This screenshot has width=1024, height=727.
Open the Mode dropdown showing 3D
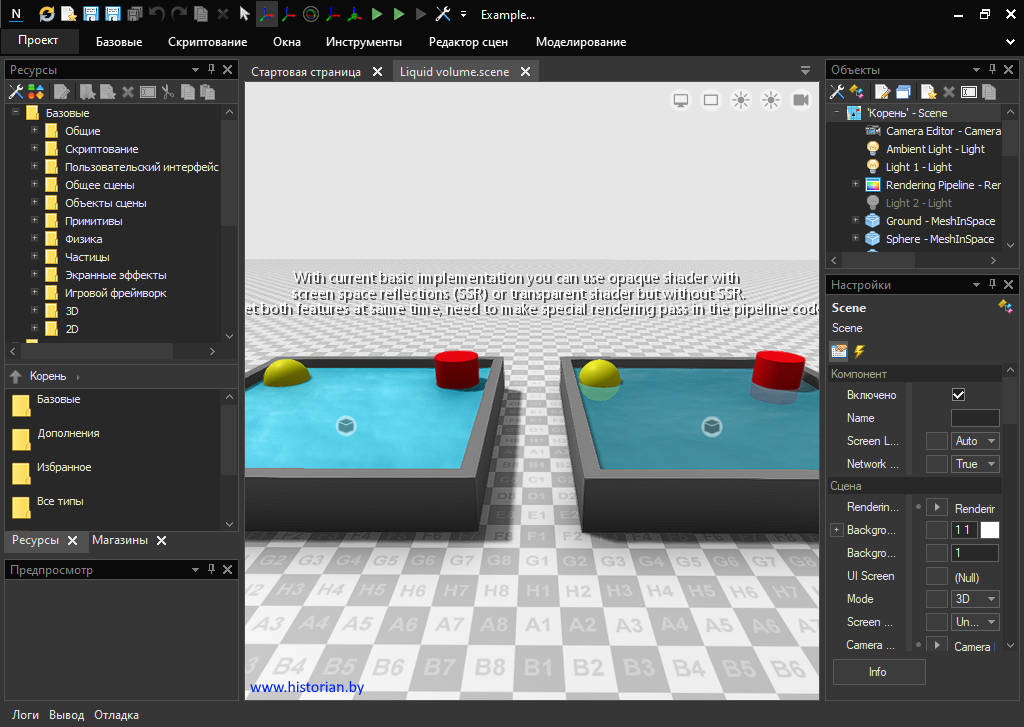pyautogui.click(x=976, y=599)
